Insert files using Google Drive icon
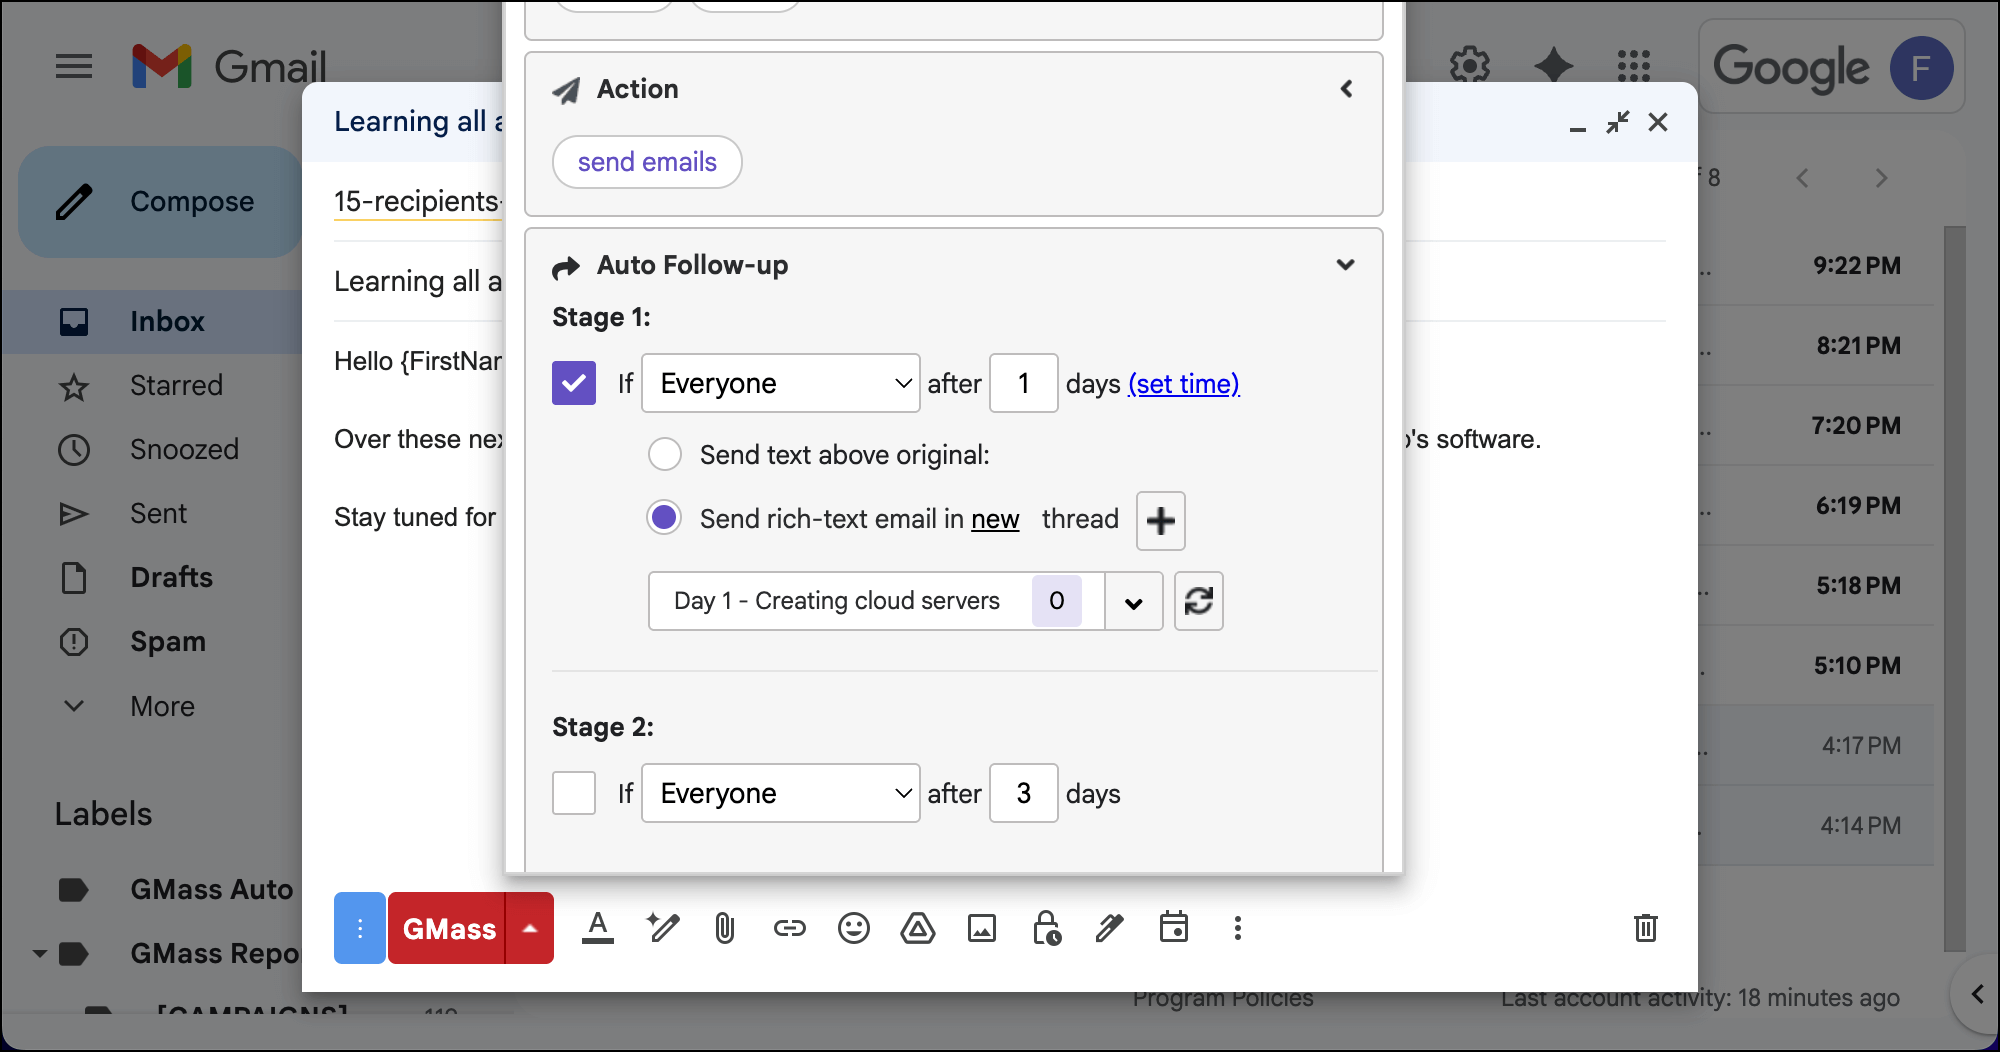The image size is (2000, 1052). pos(917,929)
